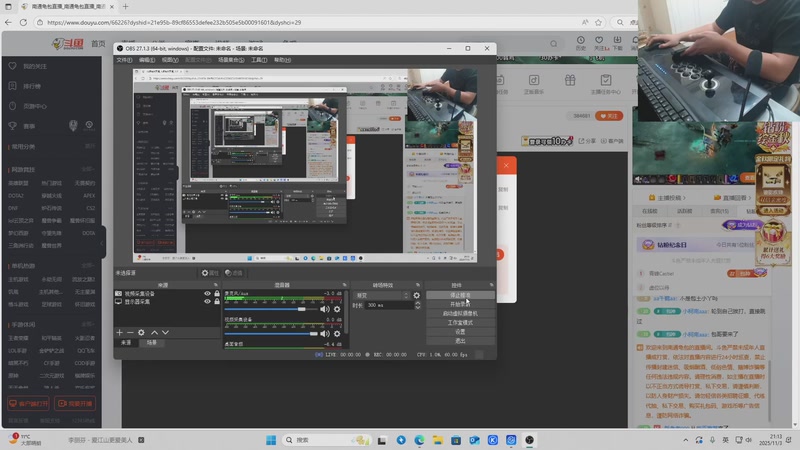Viewport: 800px width, 450px height.
Task: Pop out the 转场特效 dock panel icon
Action: tap(418, 285)
